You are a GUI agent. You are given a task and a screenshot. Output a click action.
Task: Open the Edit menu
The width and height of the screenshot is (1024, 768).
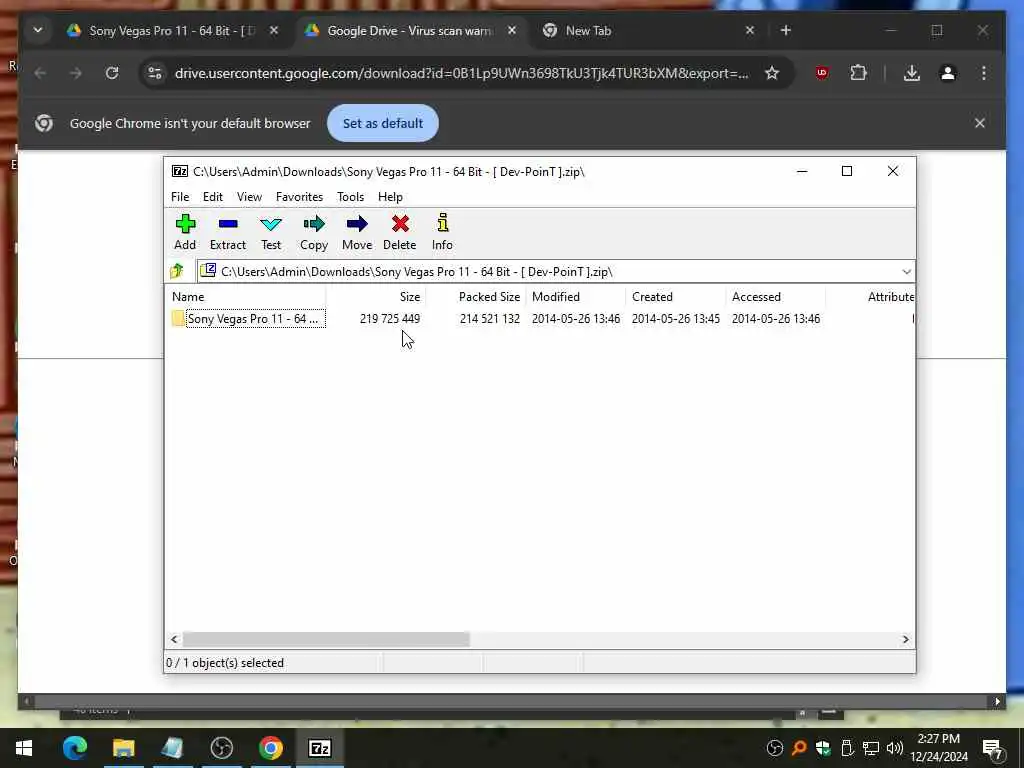point(212,197)
